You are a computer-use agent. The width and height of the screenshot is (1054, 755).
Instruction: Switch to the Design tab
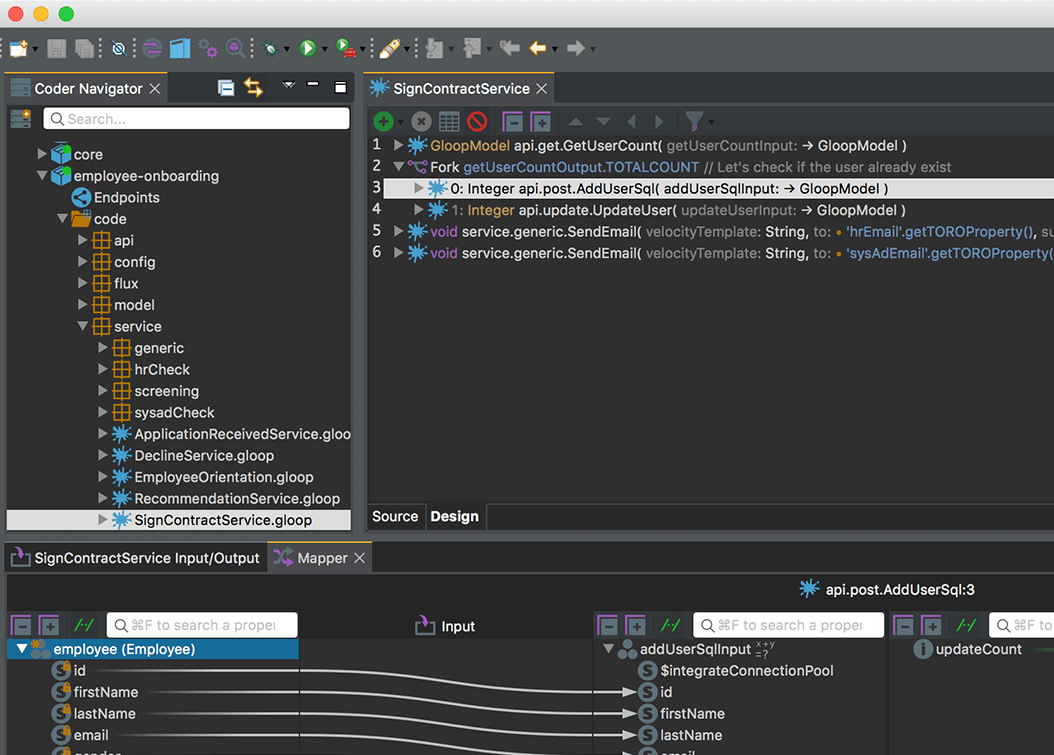pyautogui.click(x=454, y=516)
